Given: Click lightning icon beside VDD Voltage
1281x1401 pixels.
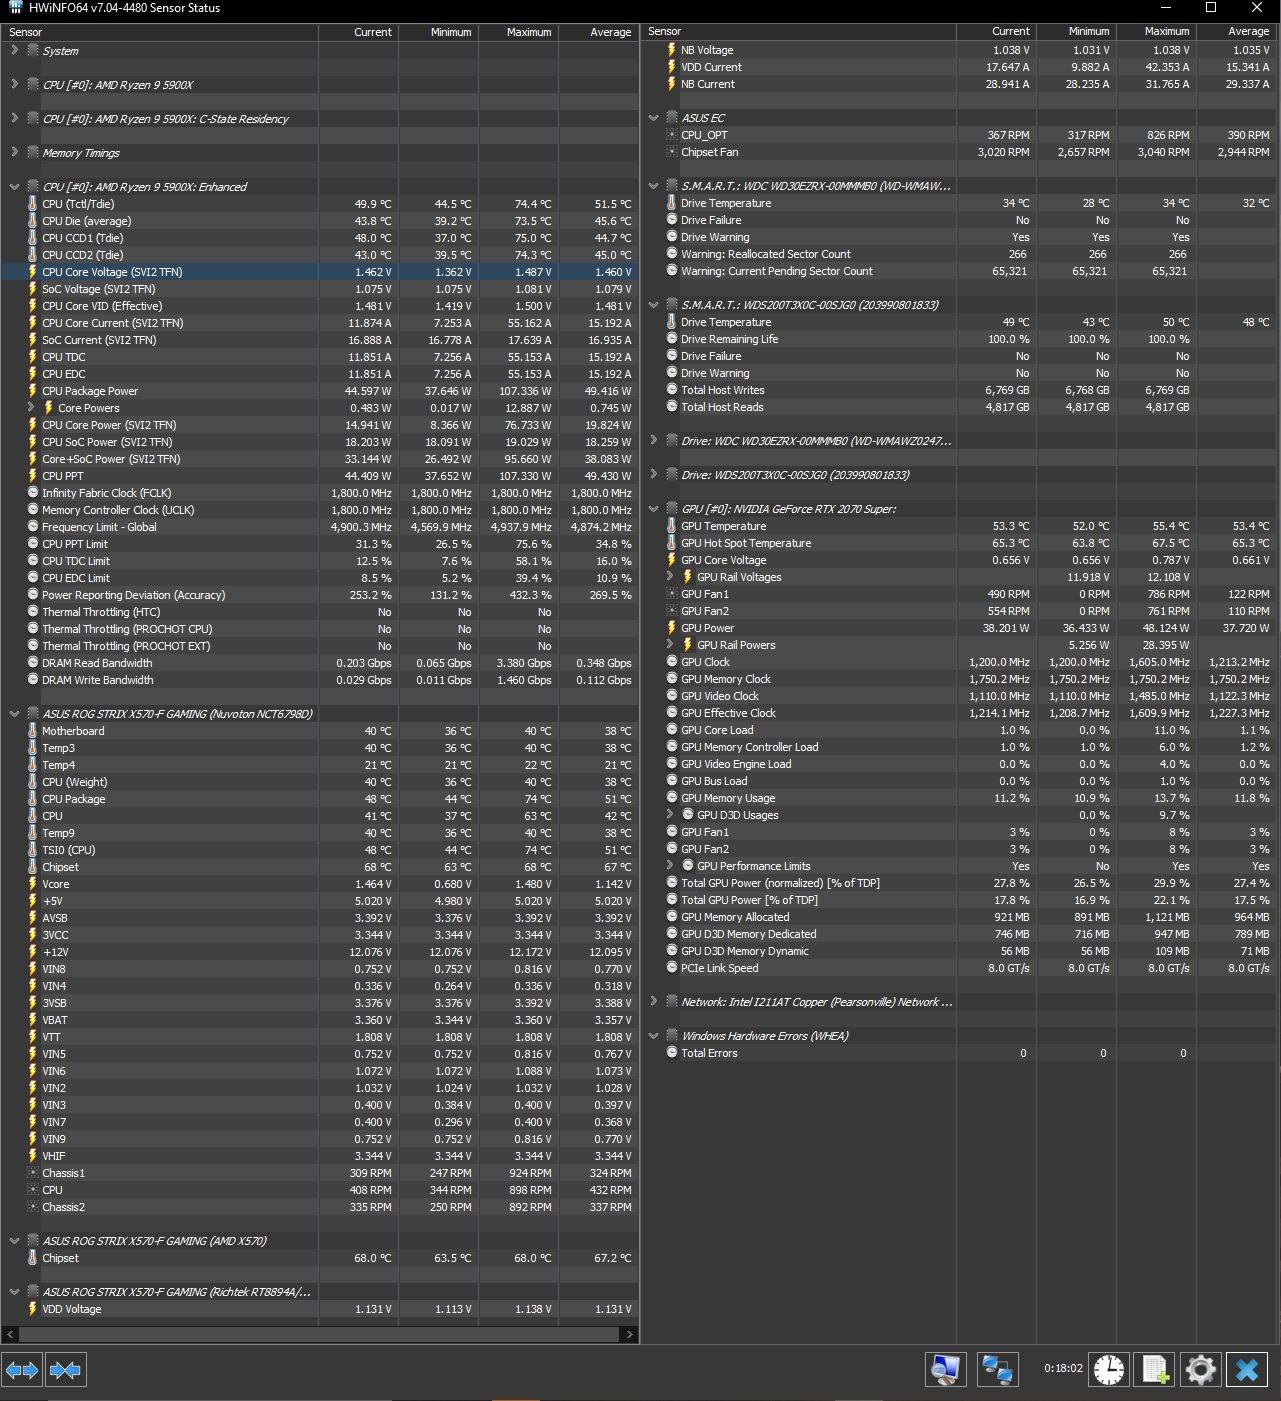Looking at the screenshot, I should 32,1309.
